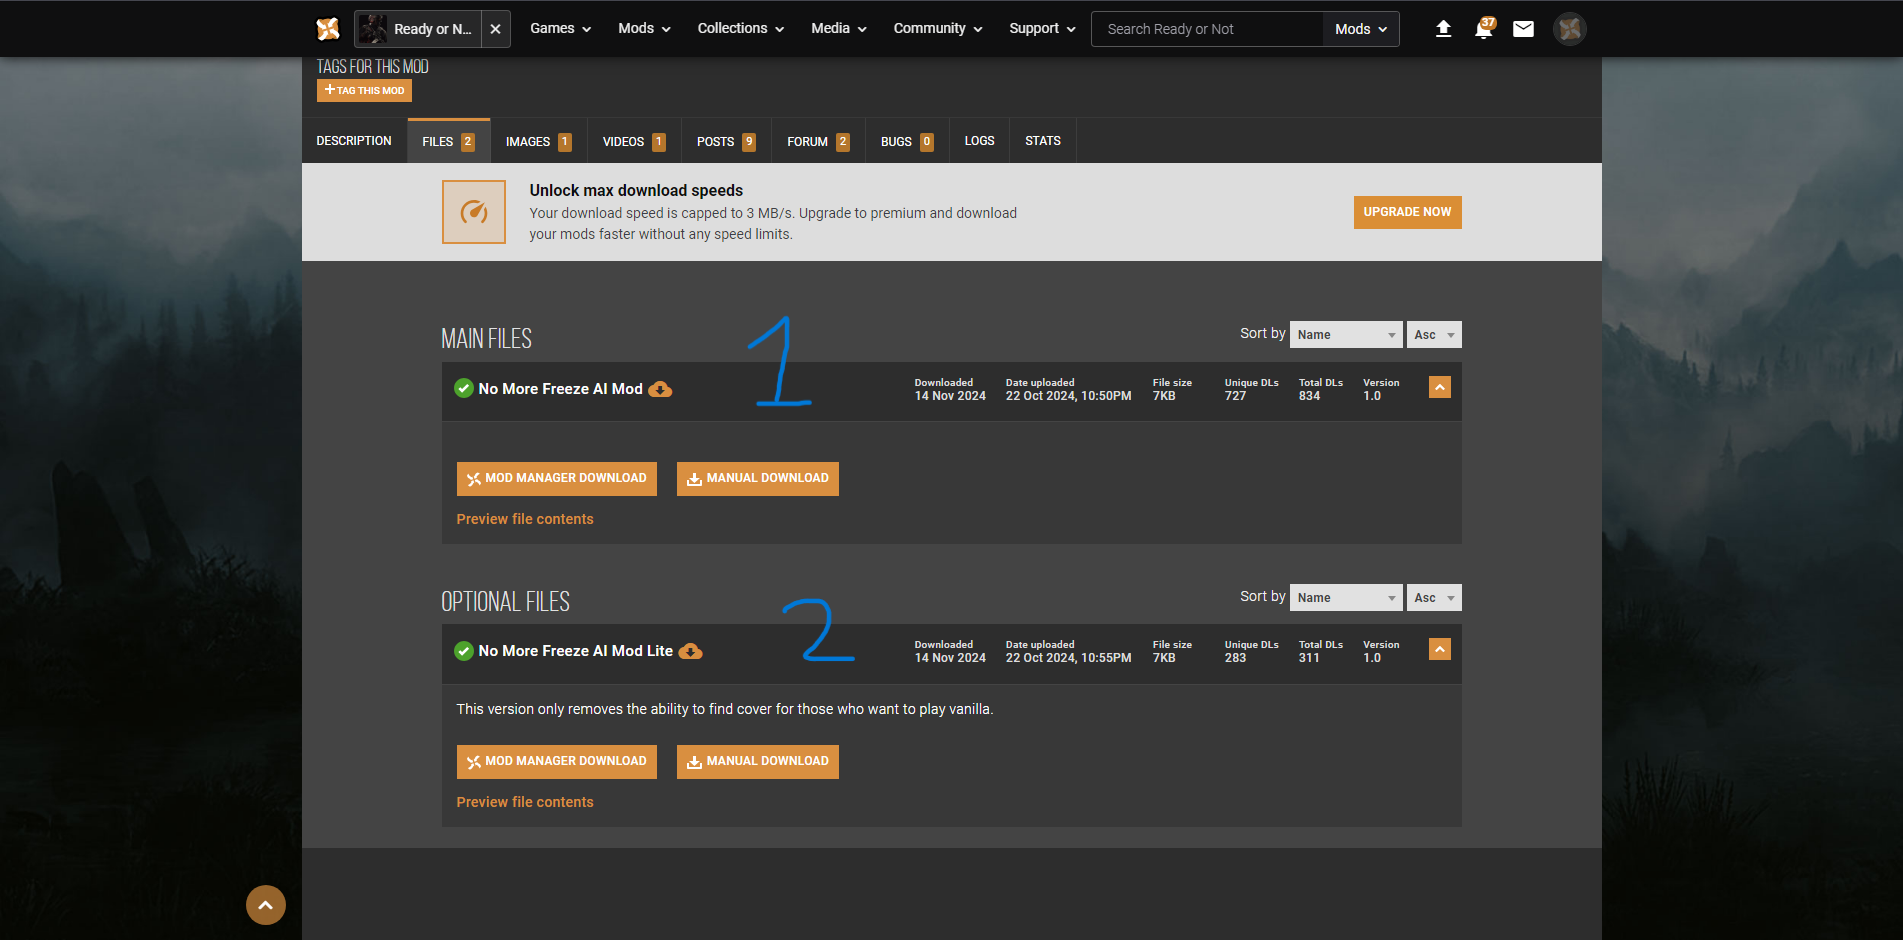The width and height of the screenshot is (1903, 940).
Task: Click the Lite version description text
Action: click(725, 709)
